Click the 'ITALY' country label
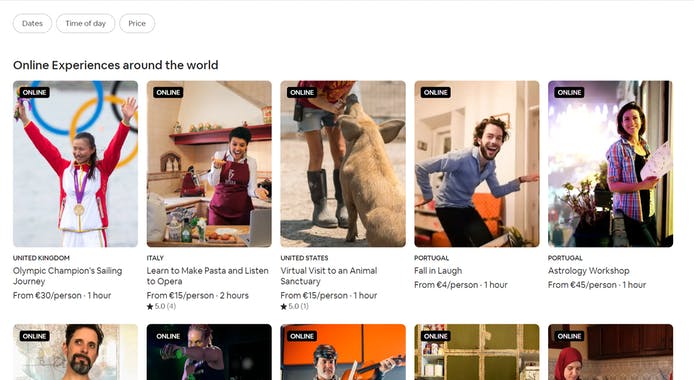Viewport: 694px width, 380px height. (x=155, y=258)
